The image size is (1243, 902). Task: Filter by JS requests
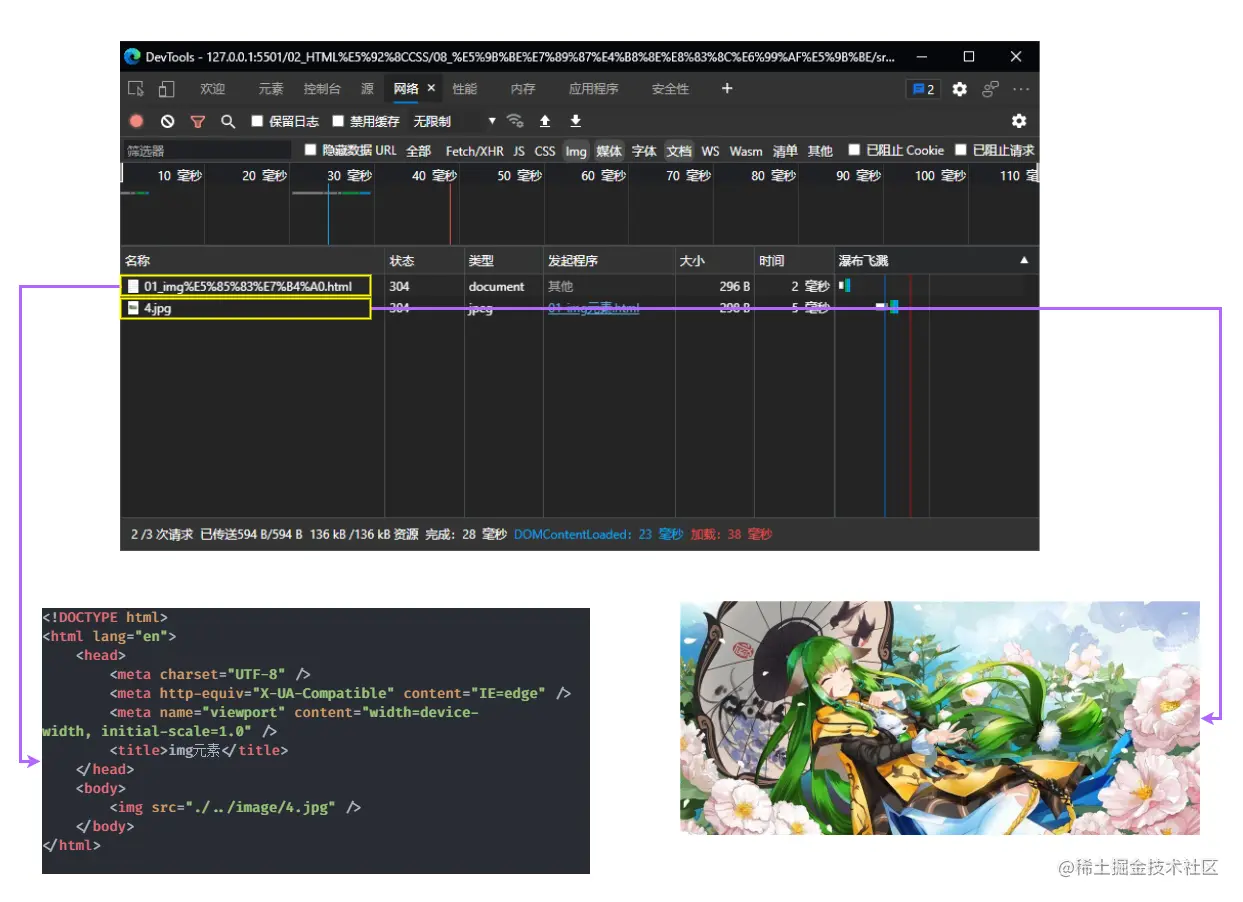pos(519,151)
